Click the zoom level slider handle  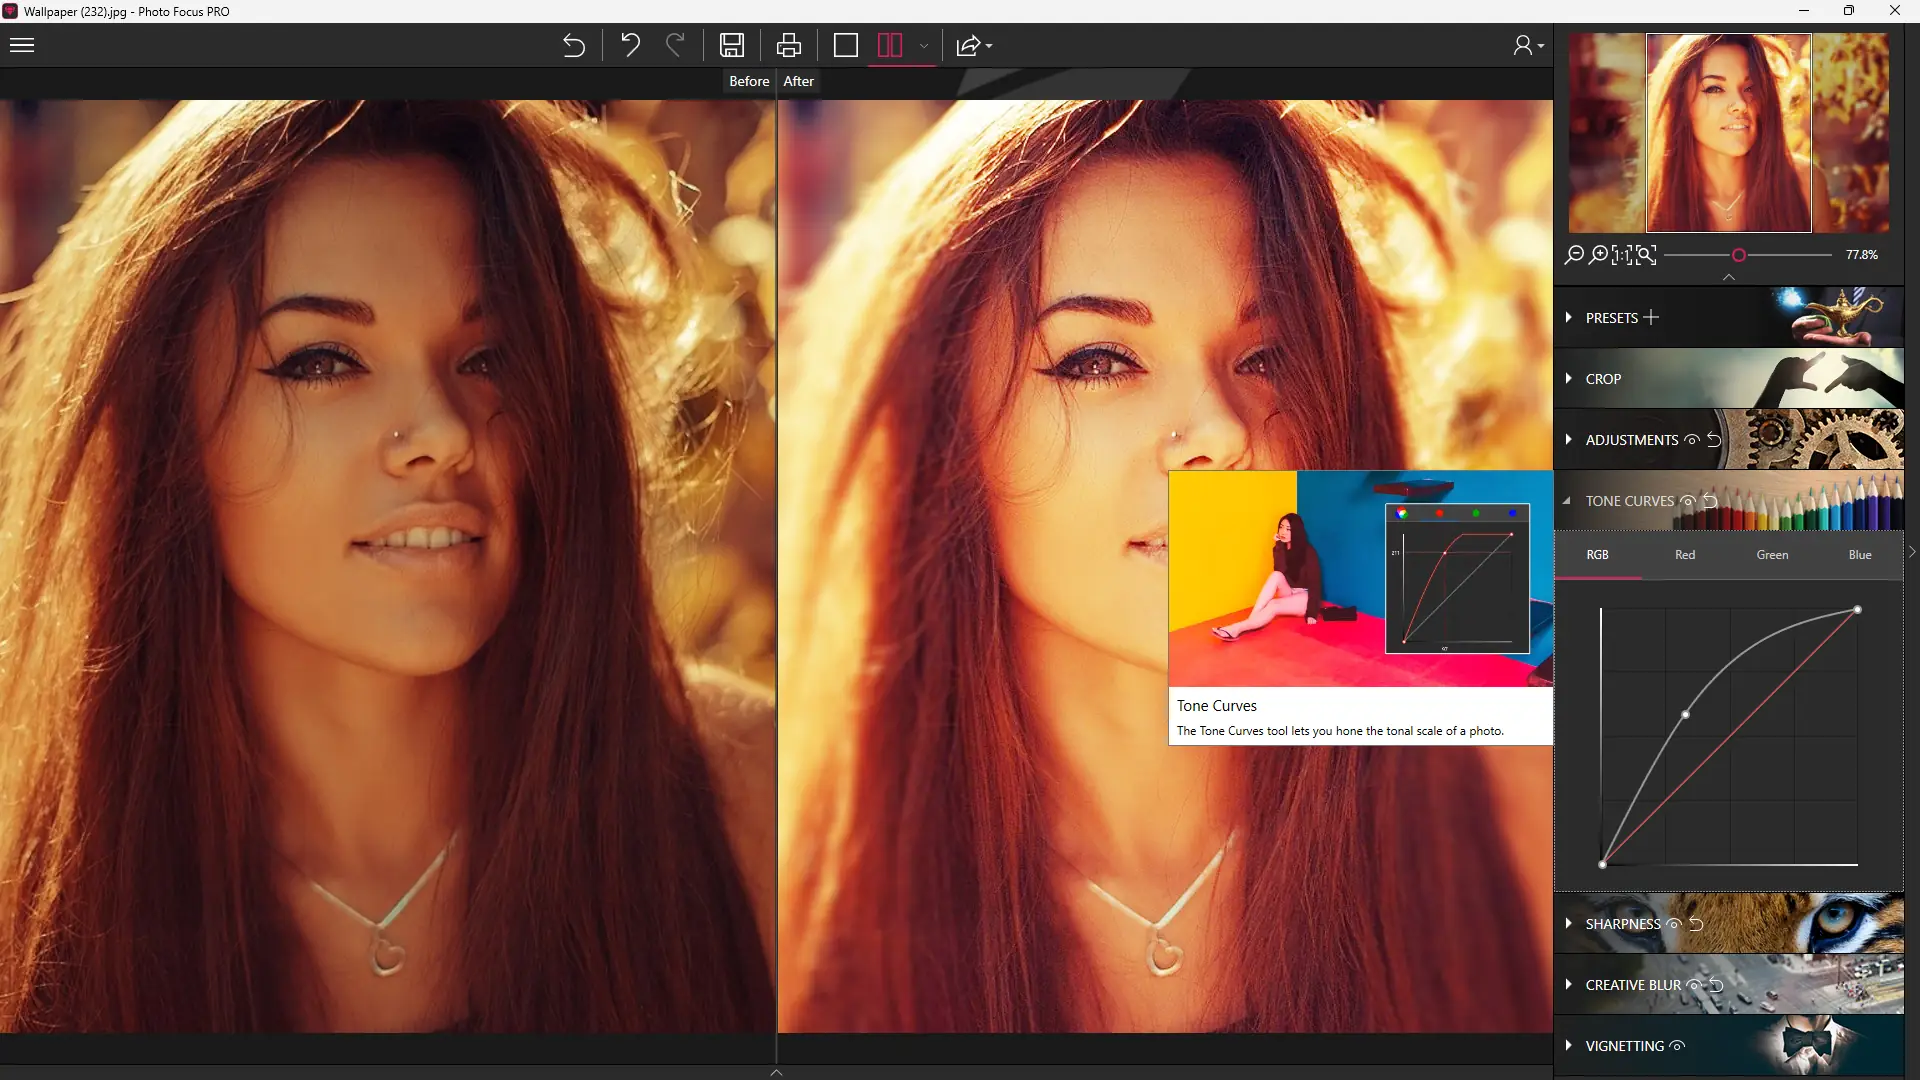click(x=1739, y=255)
